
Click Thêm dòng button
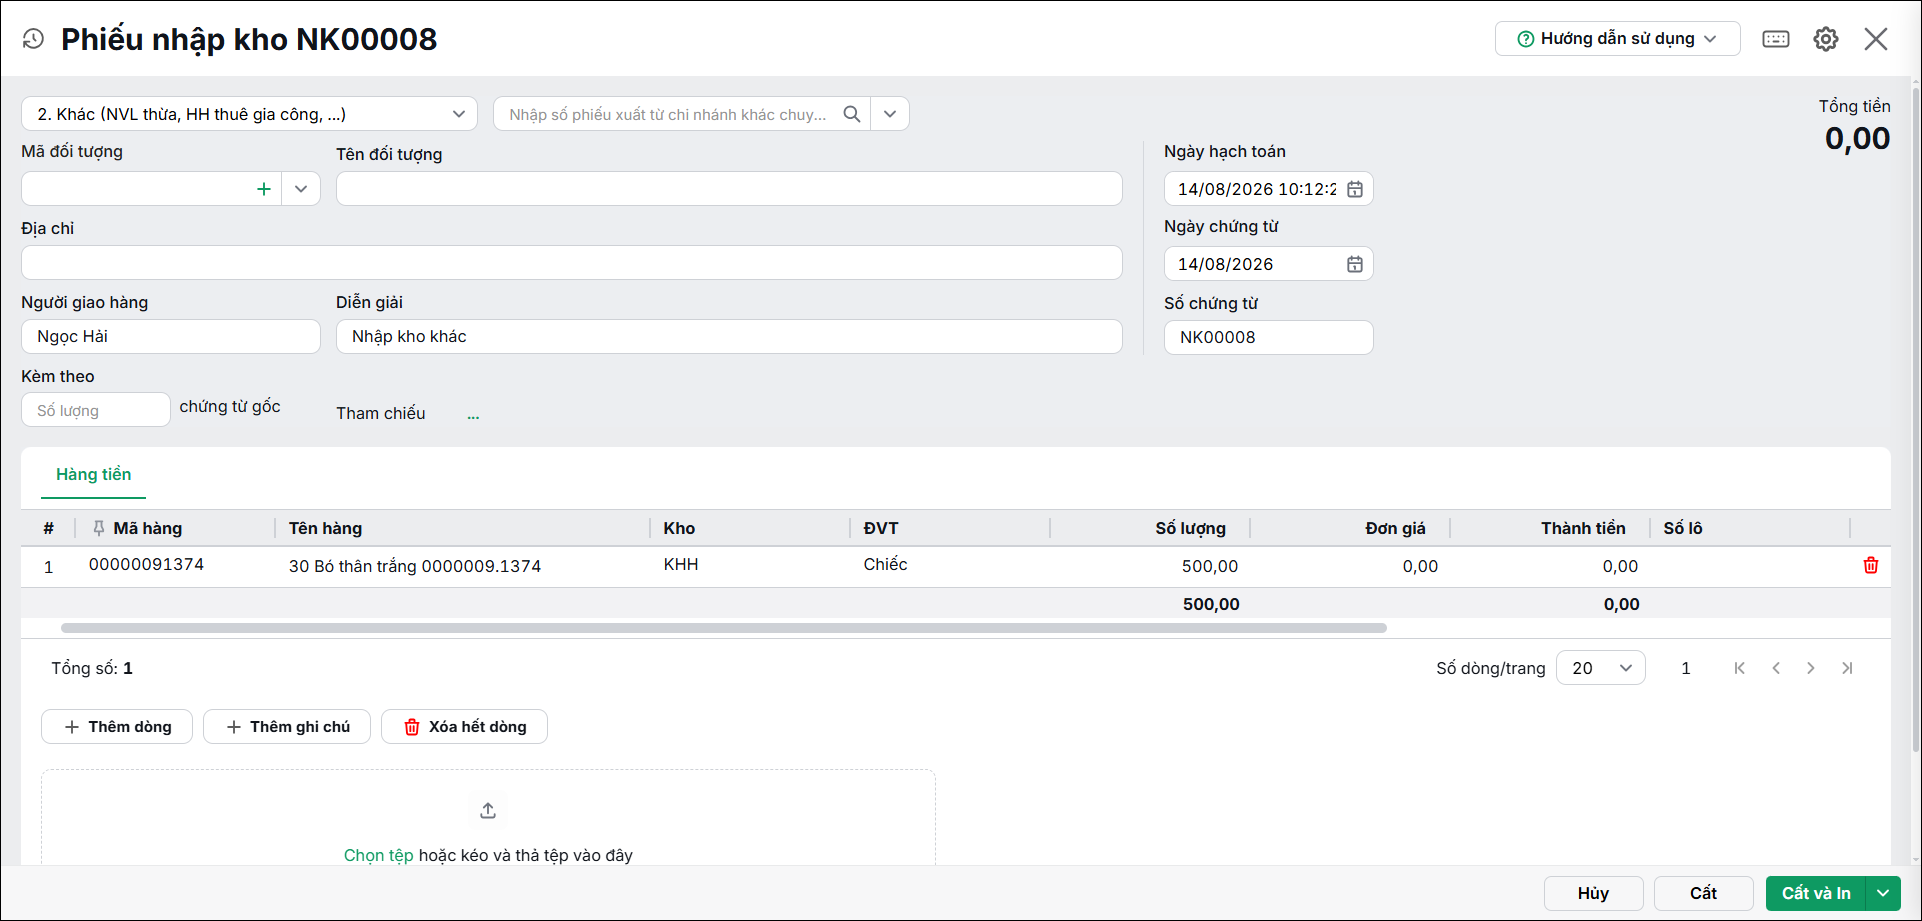point(117,727)
